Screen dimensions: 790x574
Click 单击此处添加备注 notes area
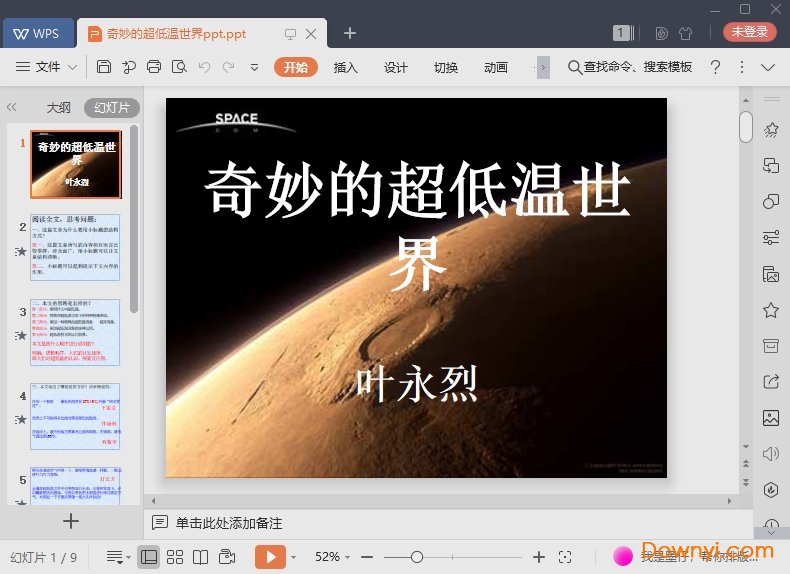[x=229, y=523]
